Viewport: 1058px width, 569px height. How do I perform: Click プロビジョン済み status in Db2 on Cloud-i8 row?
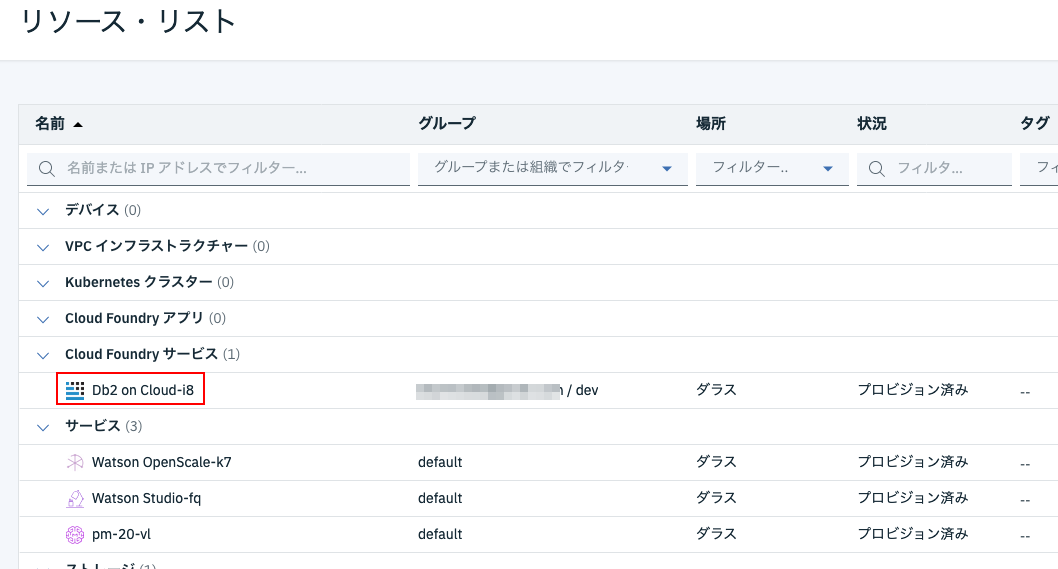(913, 390)
